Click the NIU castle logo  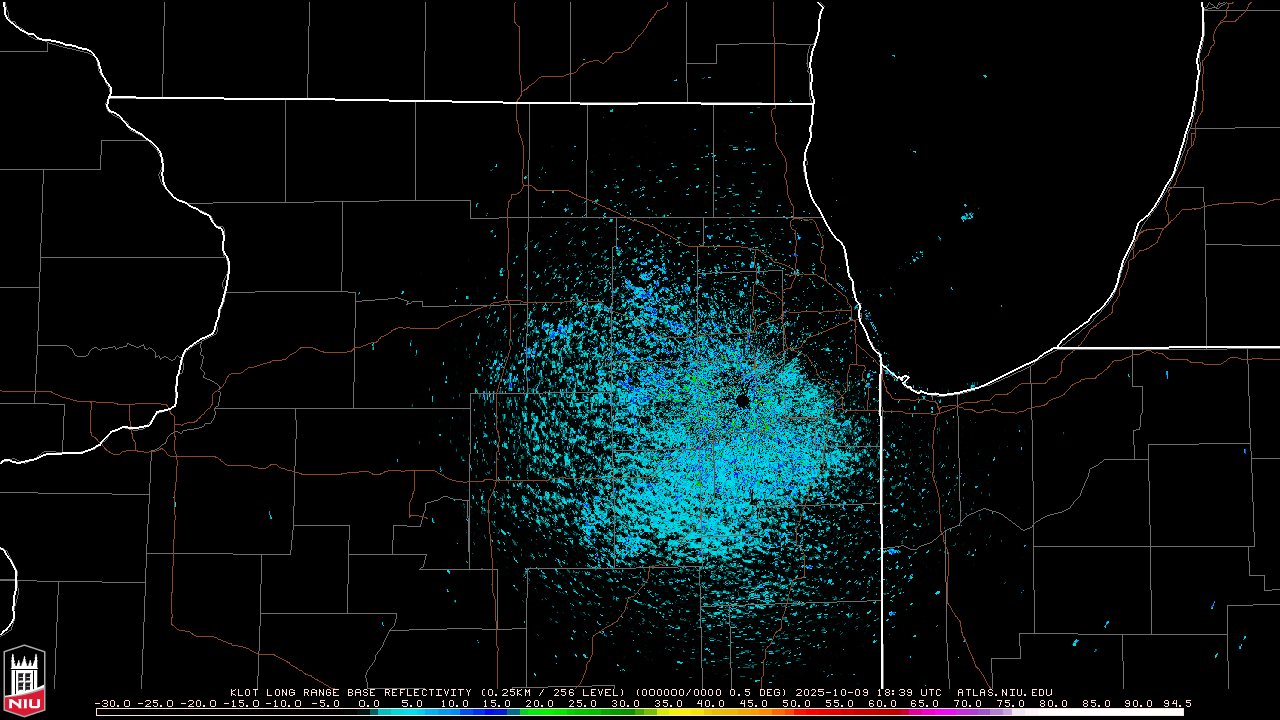25,682
